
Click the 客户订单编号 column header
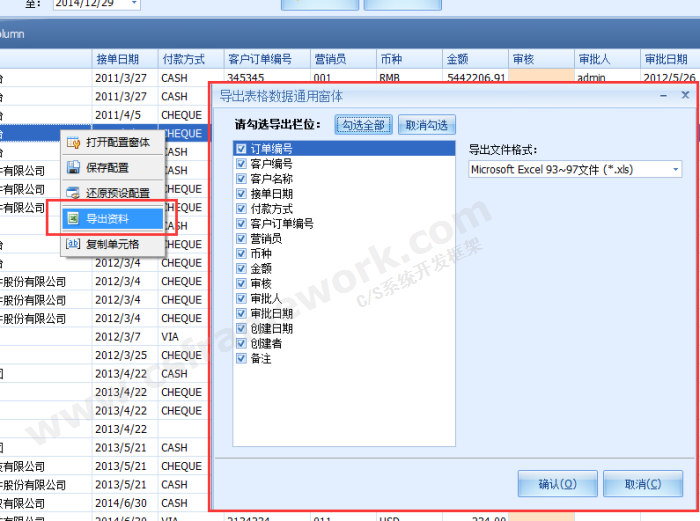click(x=258, y=60)
